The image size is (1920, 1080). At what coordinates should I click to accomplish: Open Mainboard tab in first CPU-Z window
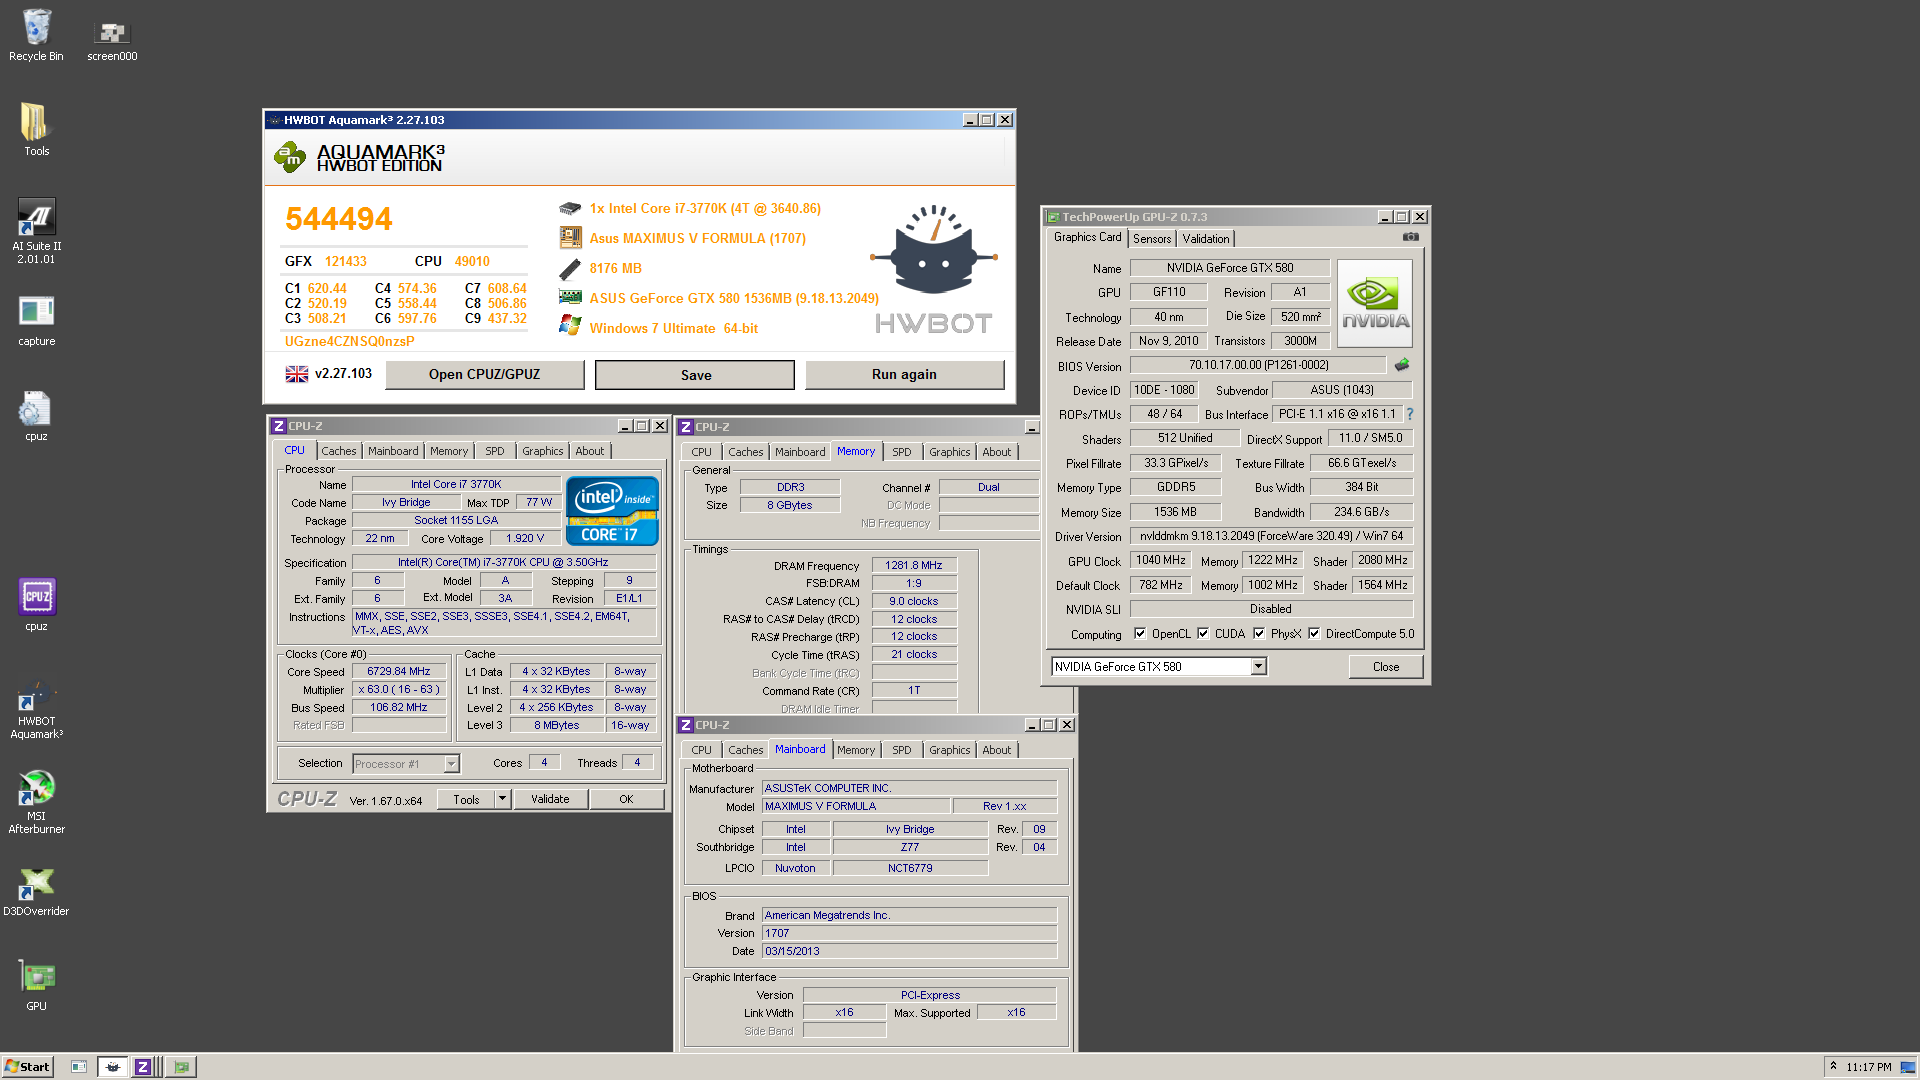coord(392,451)
